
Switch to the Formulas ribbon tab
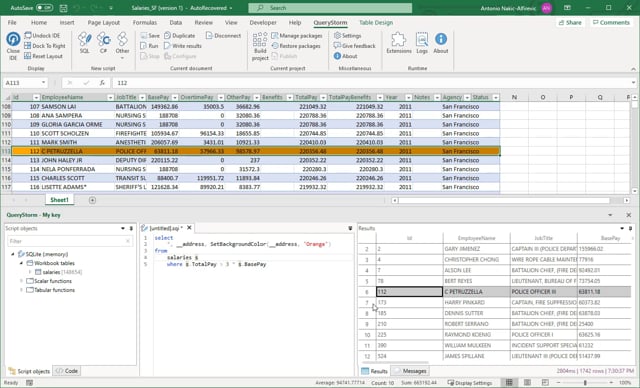coord(144,22)
